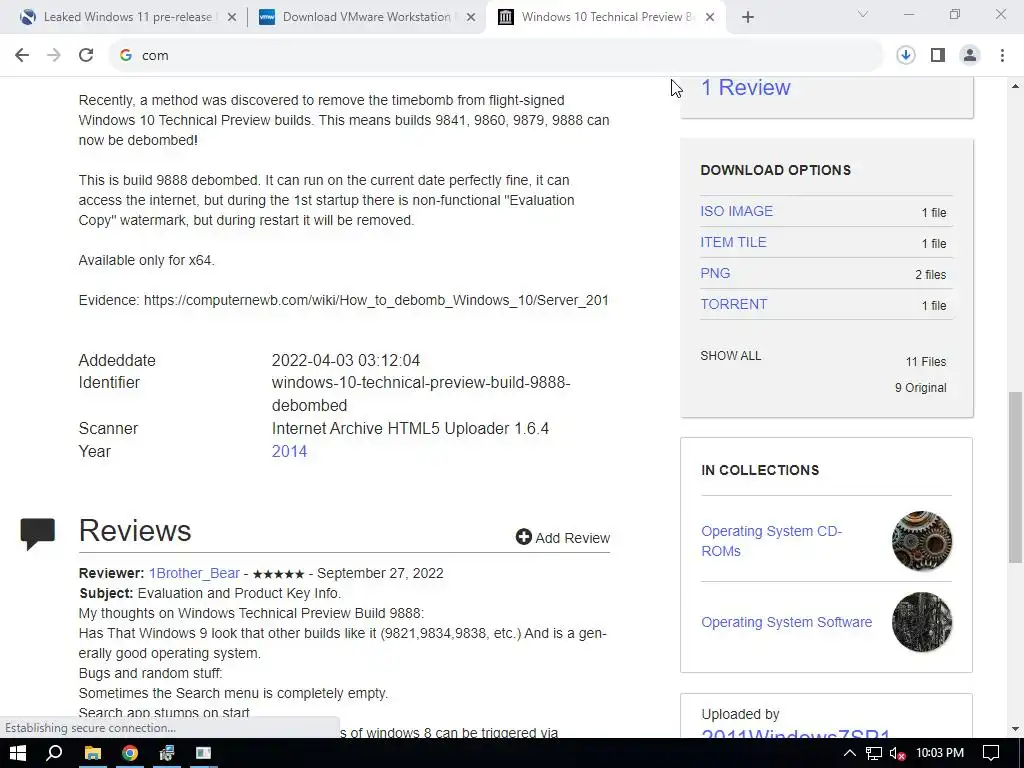Open the 1 Review link

(x=746, y=88)
